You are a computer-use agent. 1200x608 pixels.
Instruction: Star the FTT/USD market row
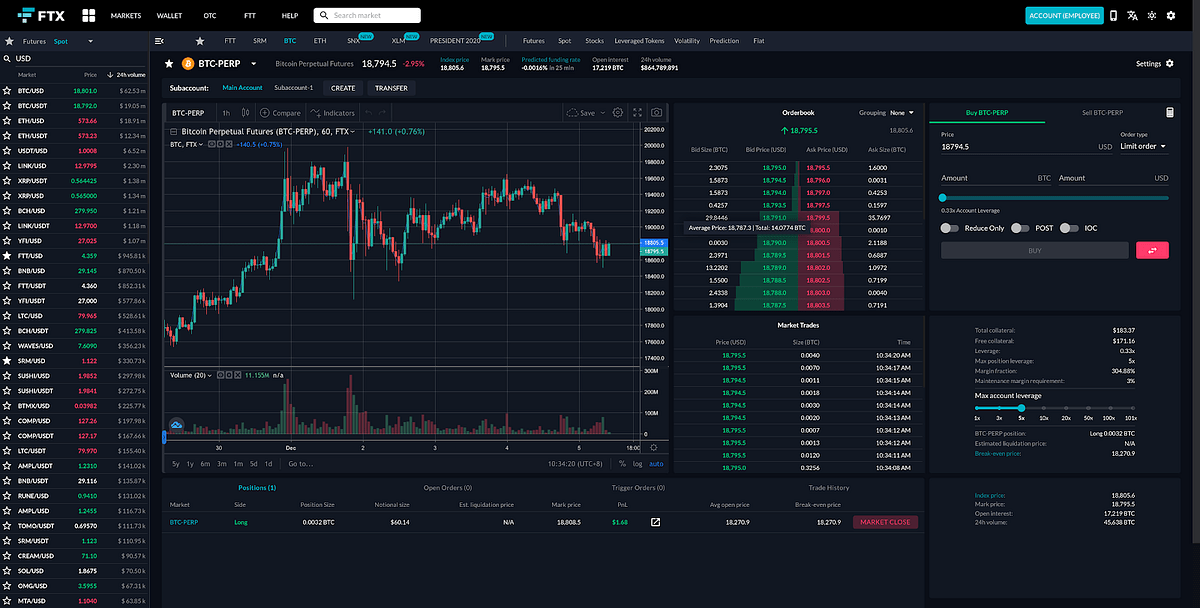coord(7,256)
